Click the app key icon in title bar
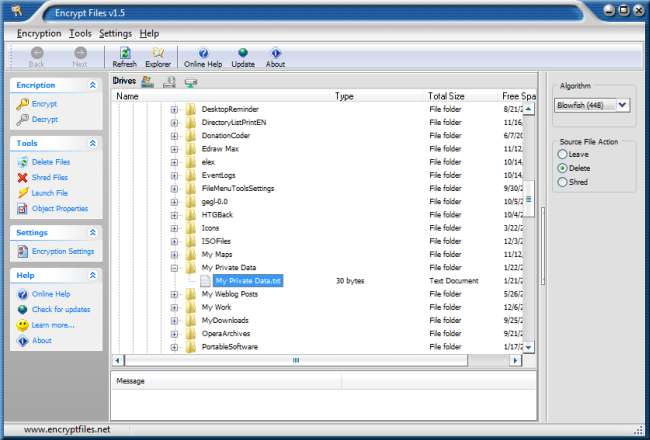This screenshot has height=440, width=650. (x=17, y=10)
